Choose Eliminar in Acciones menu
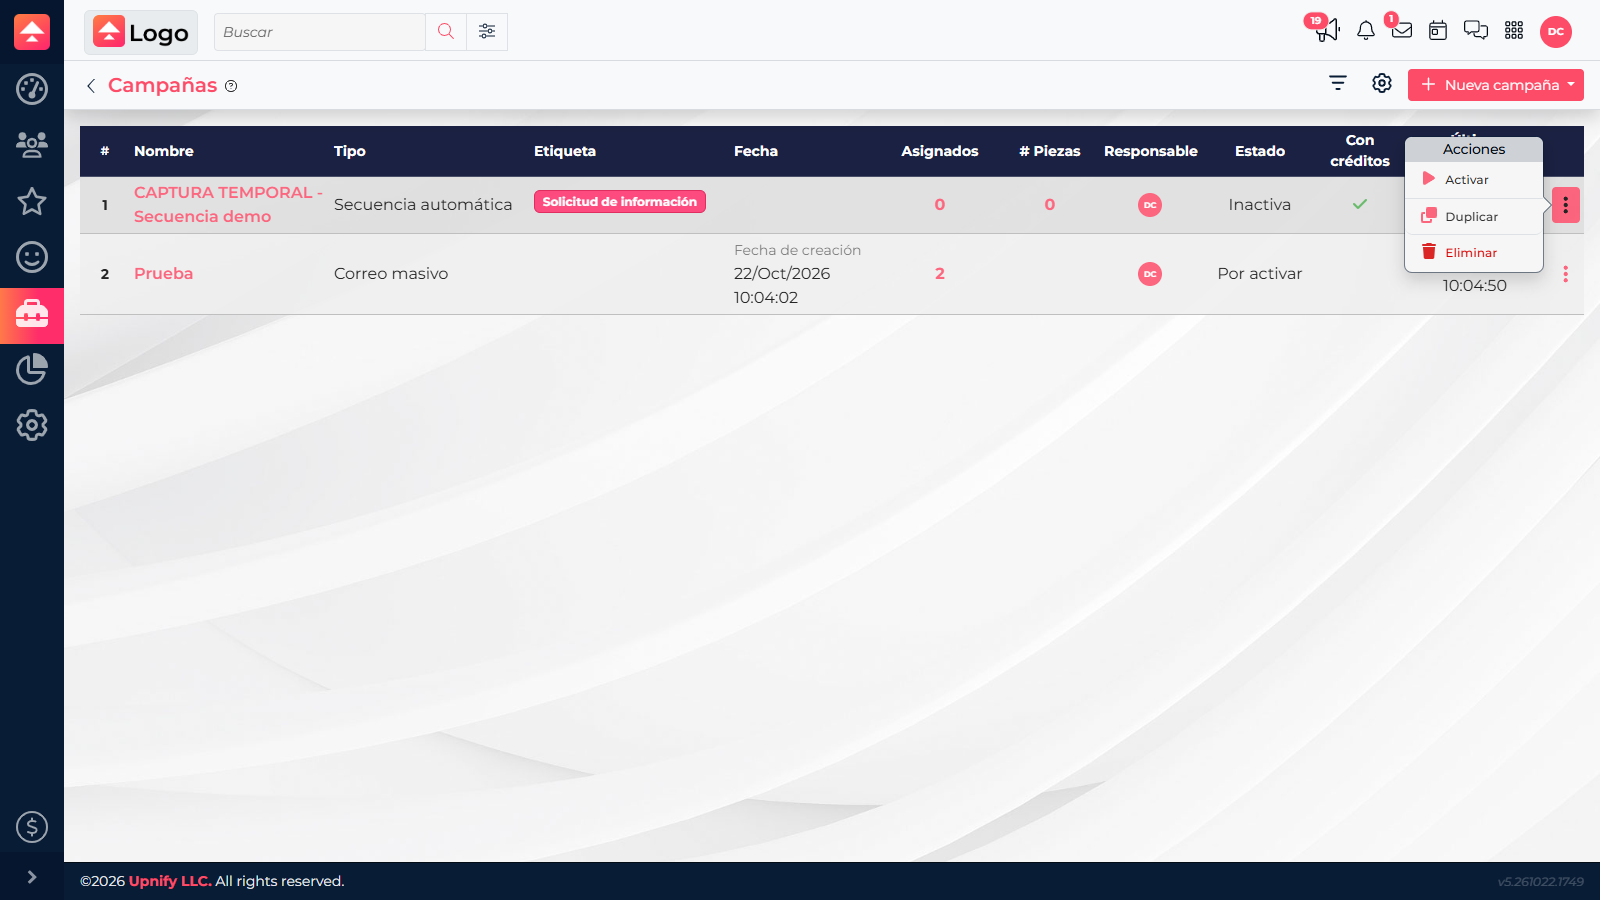The image size is (1600, 900). tap(1474, 253)
